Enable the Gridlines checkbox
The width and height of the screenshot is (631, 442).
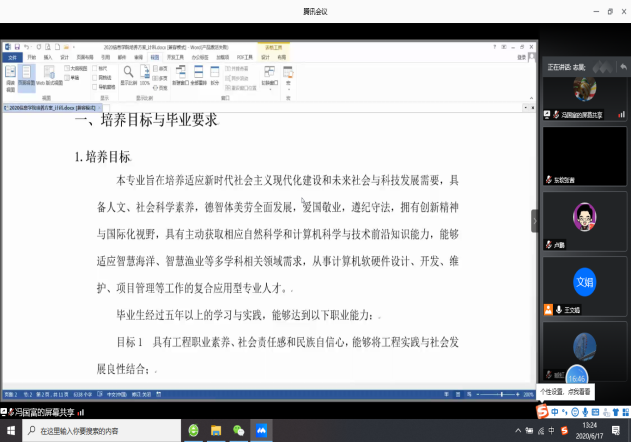coord(97,77)
